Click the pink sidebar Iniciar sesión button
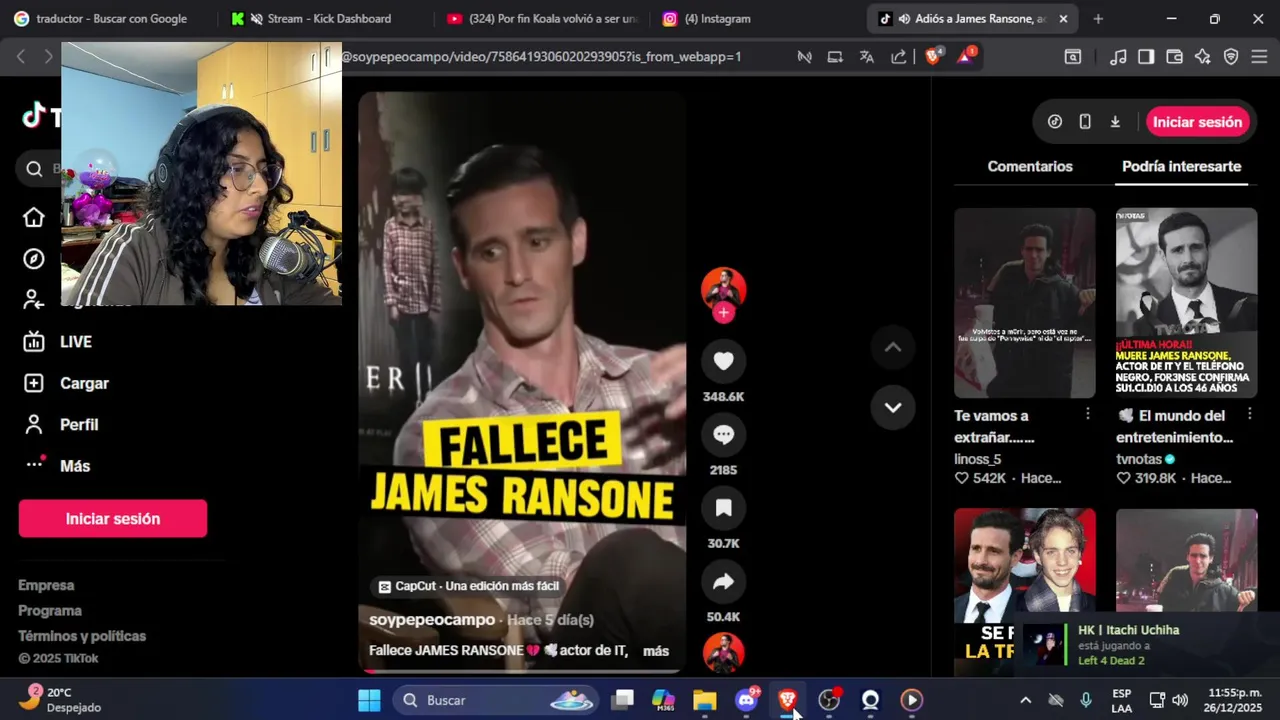The image size is (1280, 720). [113, 519]
